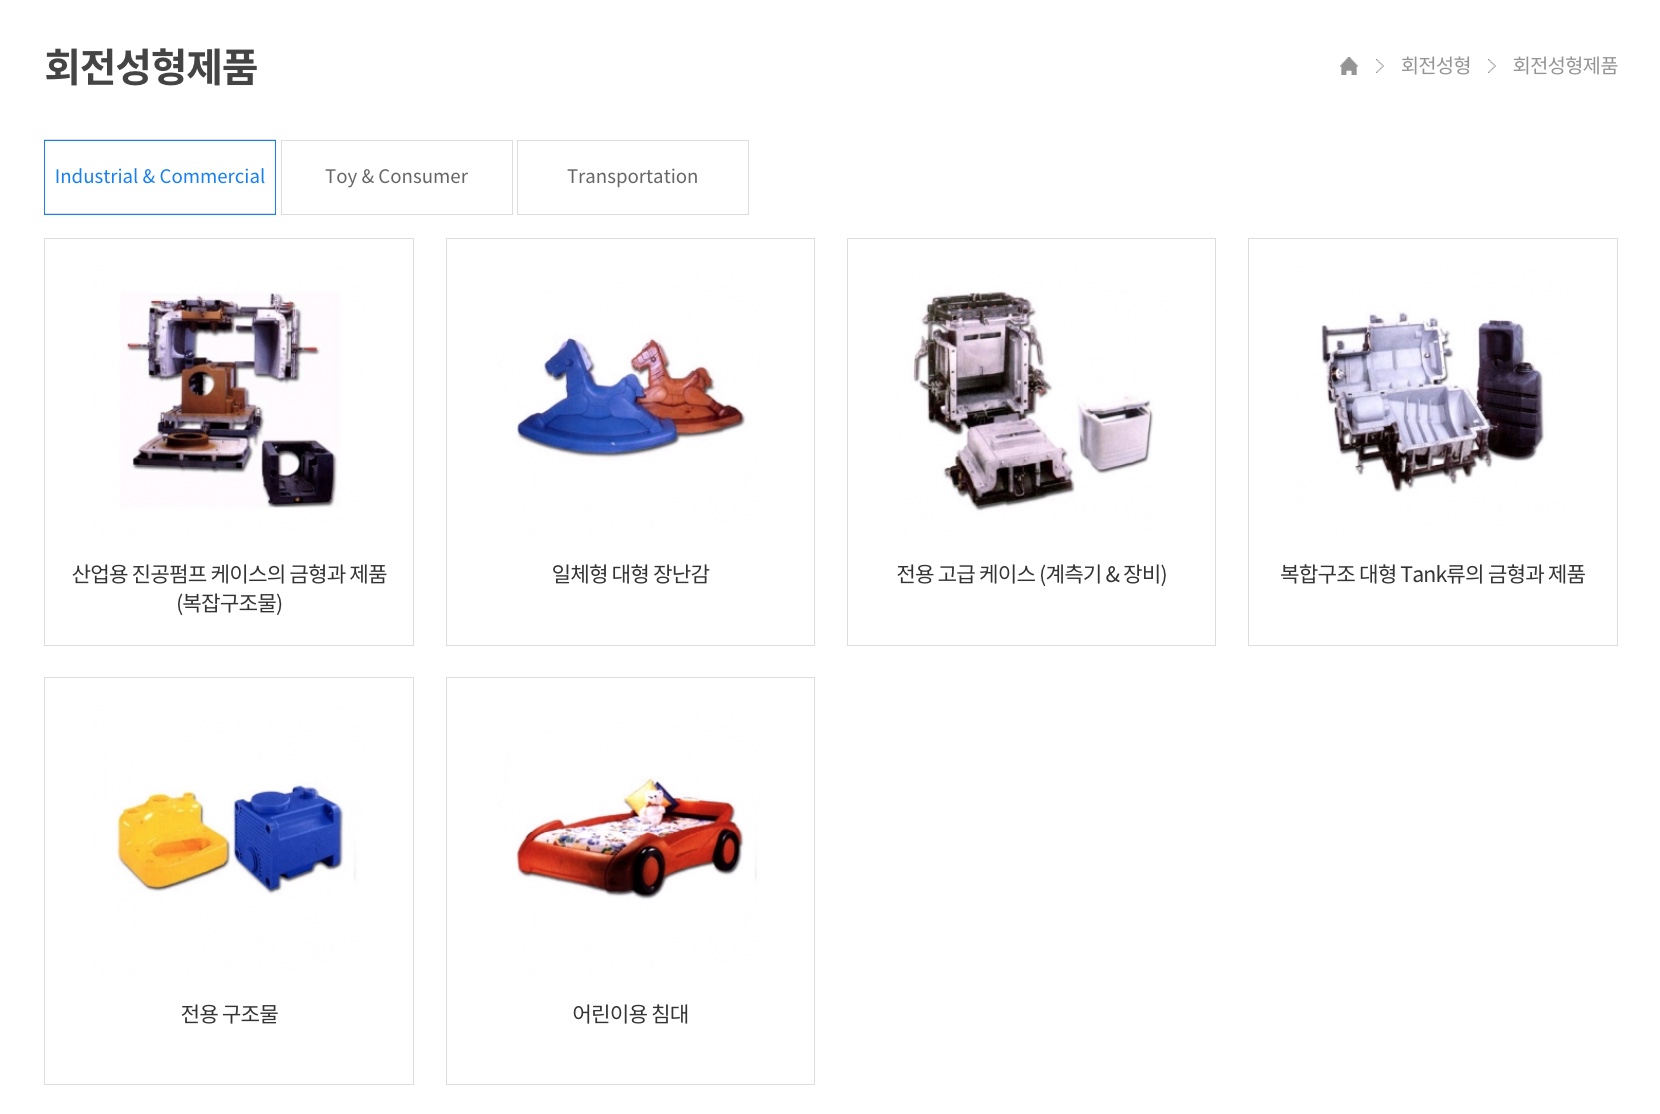Image resolution: width=1660 pixels, height=1114 pixels.
Task: Open the 회전성형제품 breadcrumb link
Action: 1564,66
